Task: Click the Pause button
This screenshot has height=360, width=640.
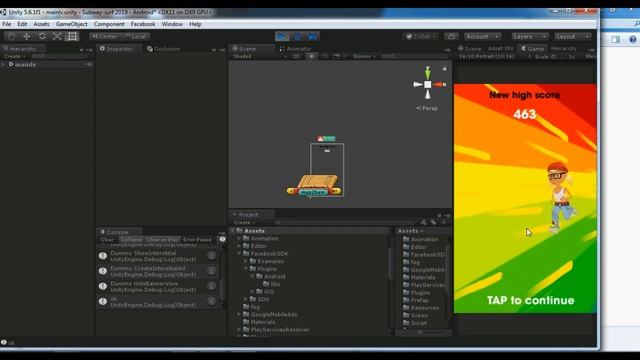Action: pyautogui.click(x=298, y=36)
